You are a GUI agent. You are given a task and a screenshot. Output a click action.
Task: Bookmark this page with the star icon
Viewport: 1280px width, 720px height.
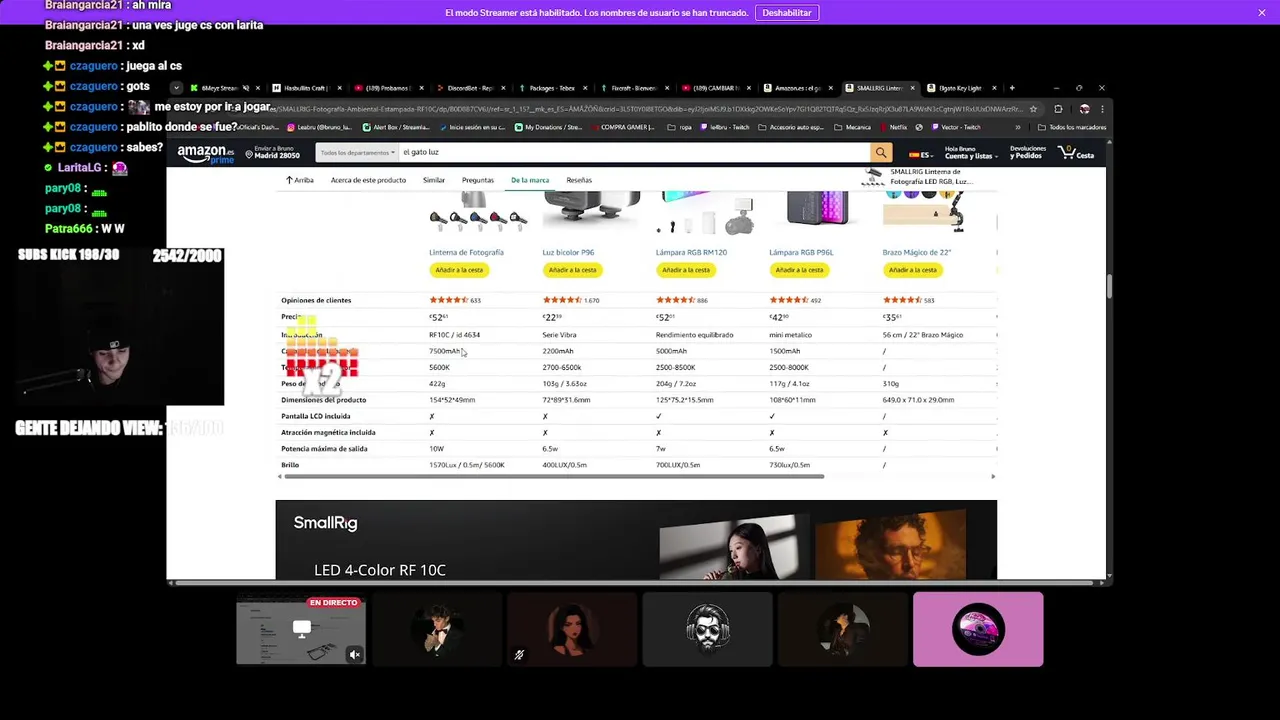click(x=1033, y=109)
